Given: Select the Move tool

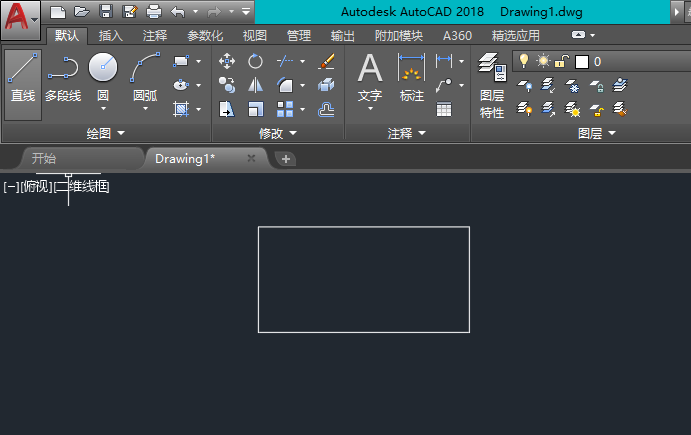Looking at the screenshot, I should (227, 61).
